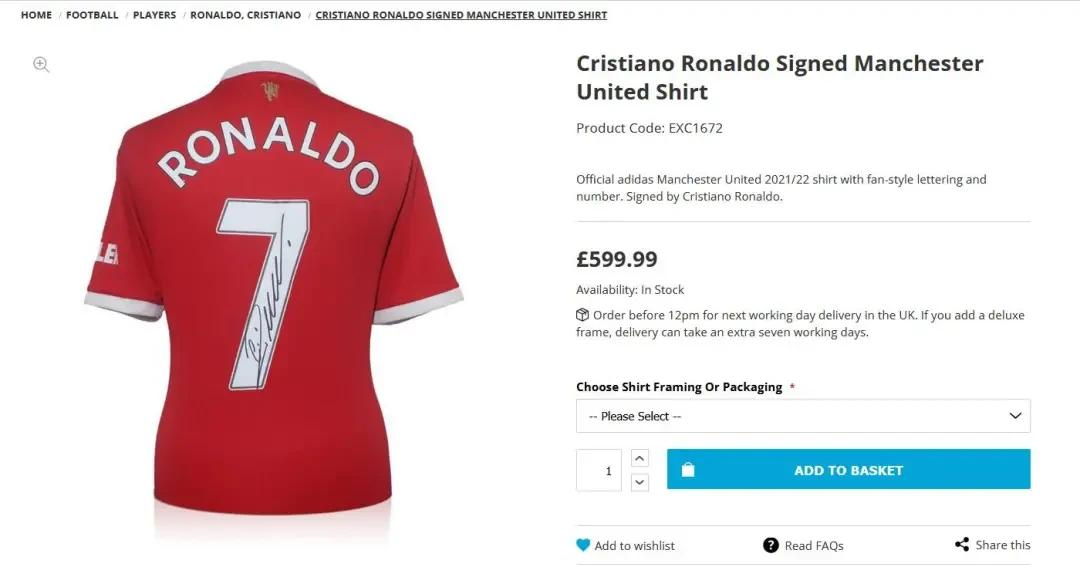Navigate to the PLAYERS breadcrumb
Viewport: 1080px width, 566px height.
[154, 14]
